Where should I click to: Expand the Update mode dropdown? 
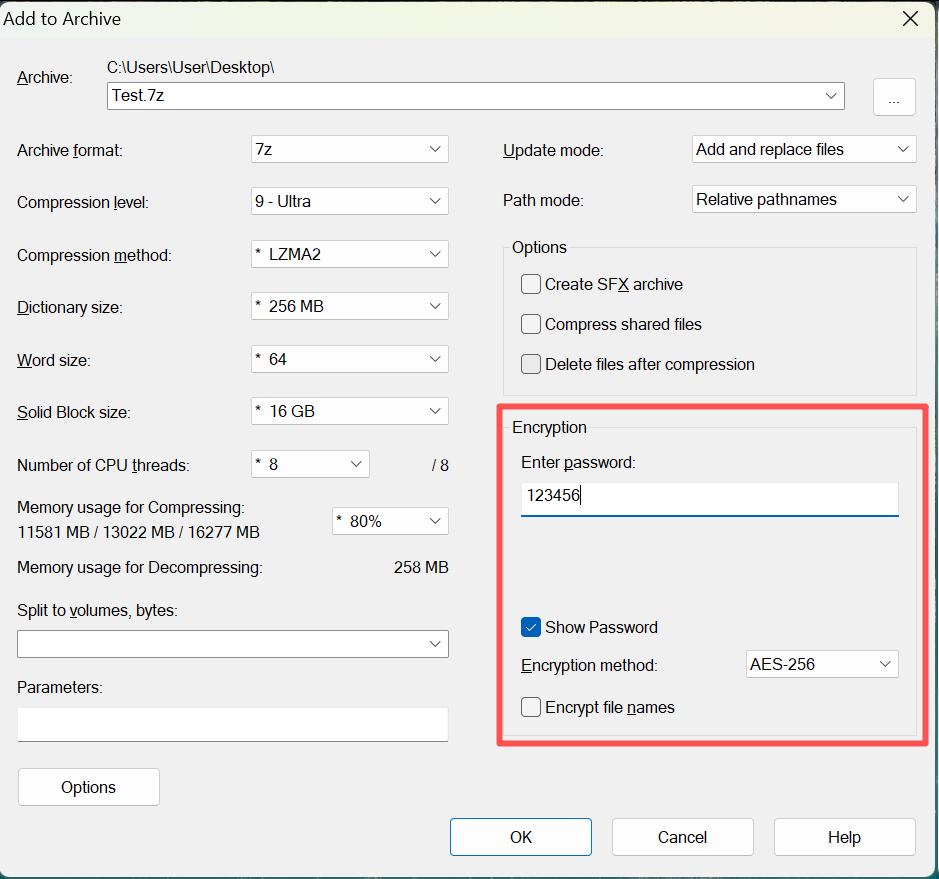click(803, 150)
